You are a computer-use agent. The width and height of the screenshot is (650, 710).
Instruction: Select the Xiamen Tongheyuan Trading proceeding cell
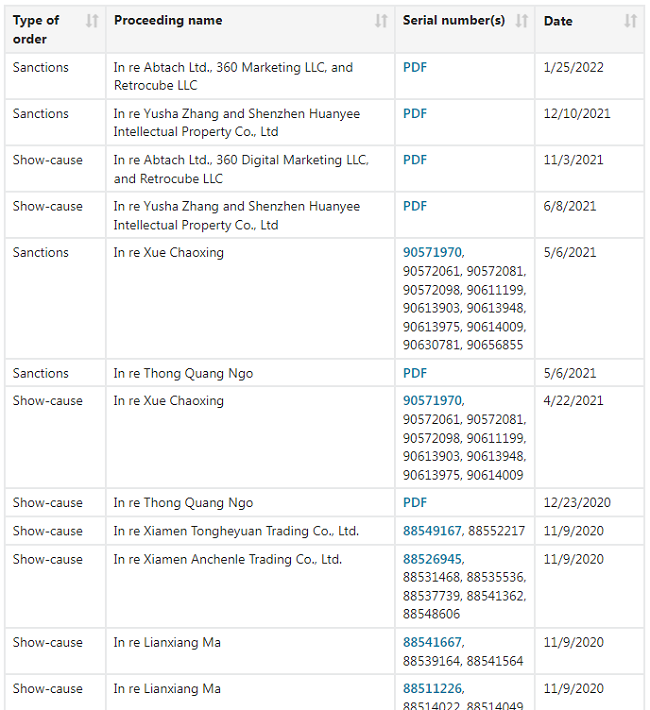[x=236, y=531]
